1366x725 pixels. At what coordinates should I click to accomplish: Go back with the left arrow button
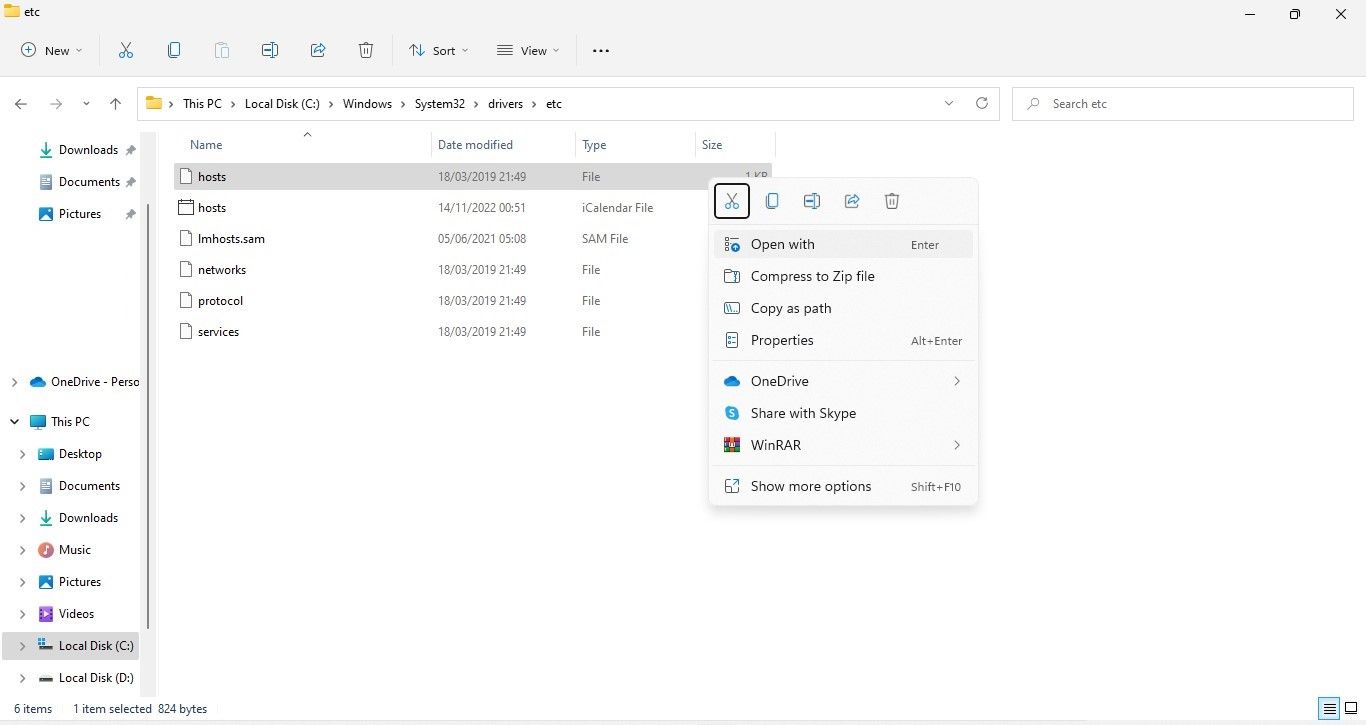tap(21, 103)
